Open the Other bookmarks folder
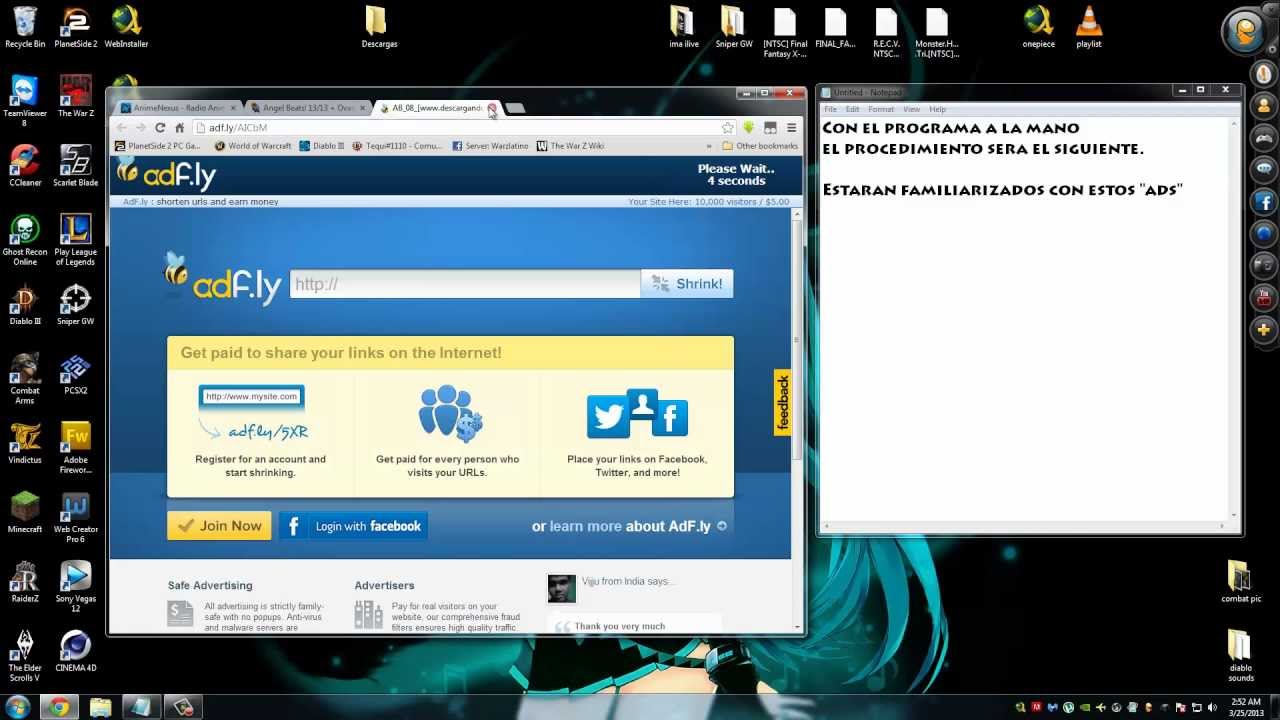Screen dimensions: 1280x720 [x=760, y=146]
